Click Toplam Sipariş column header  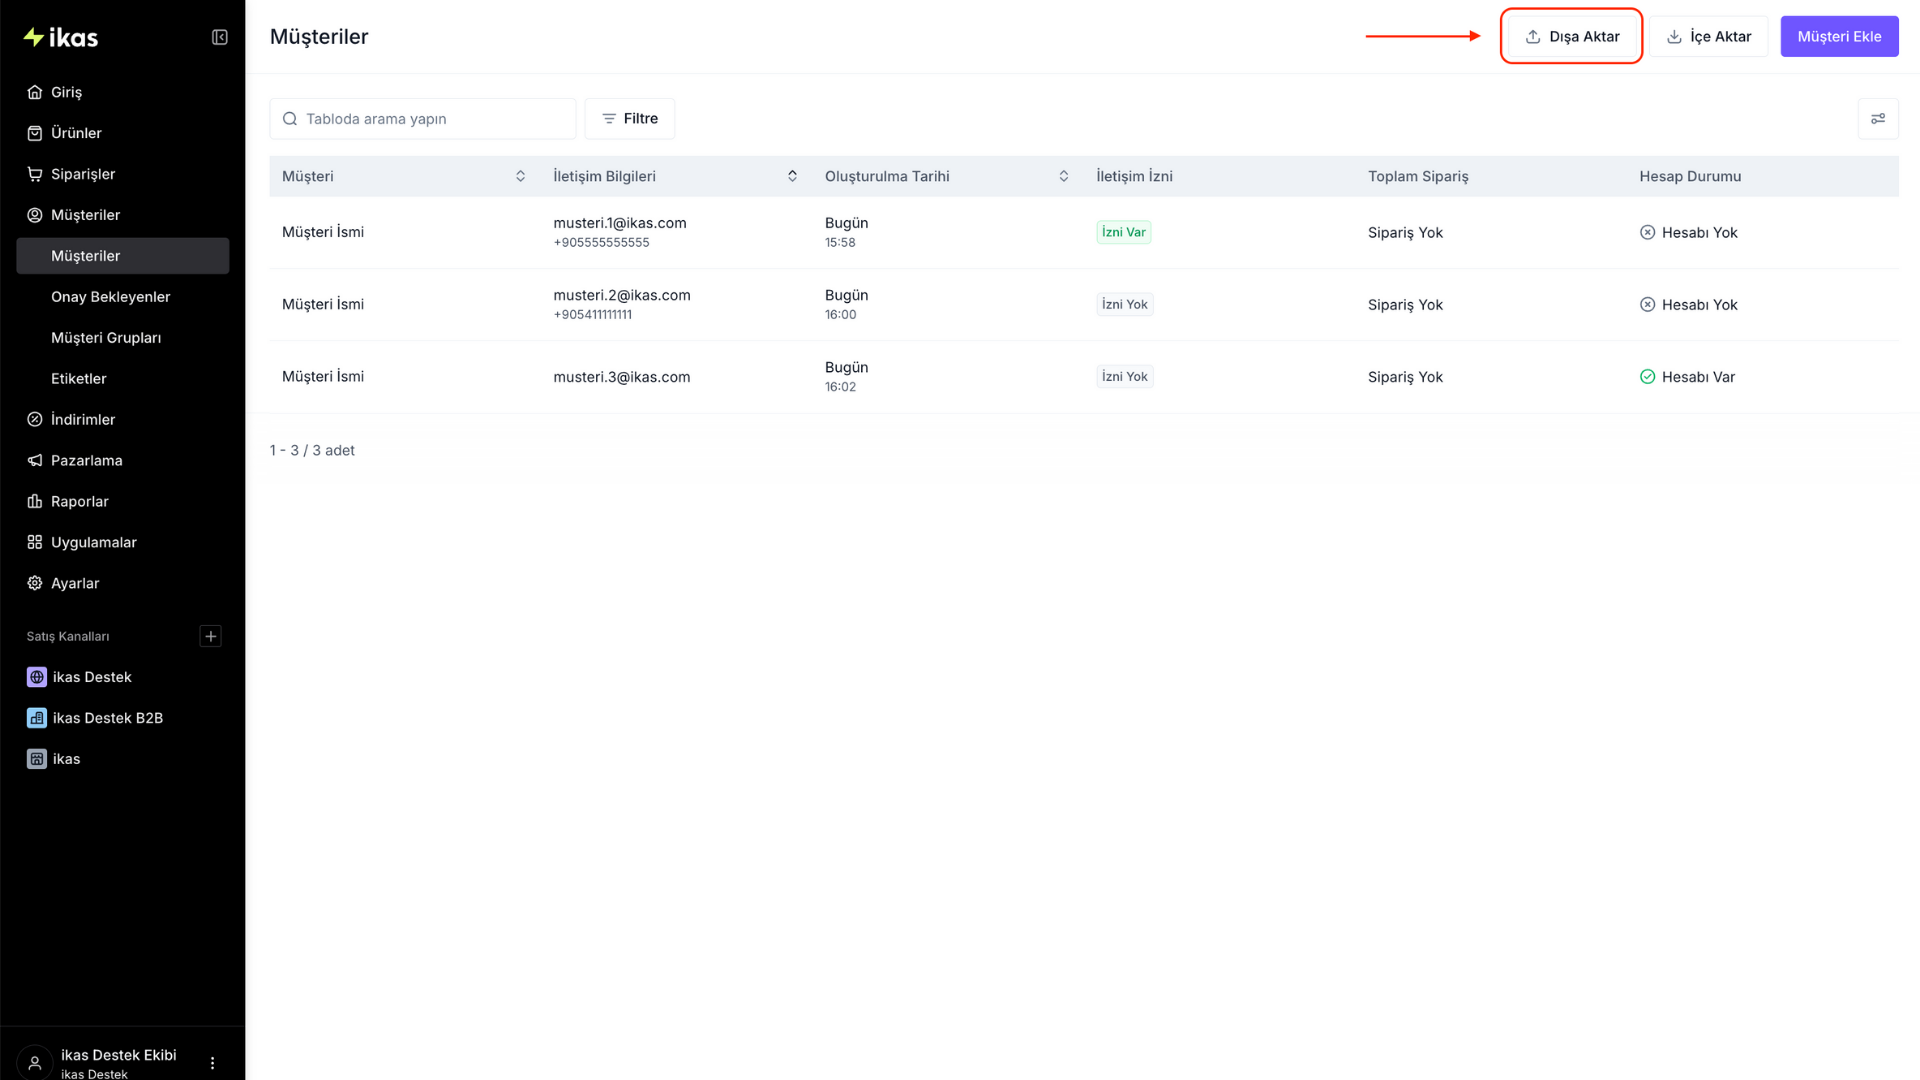[x=1418, y=177]
